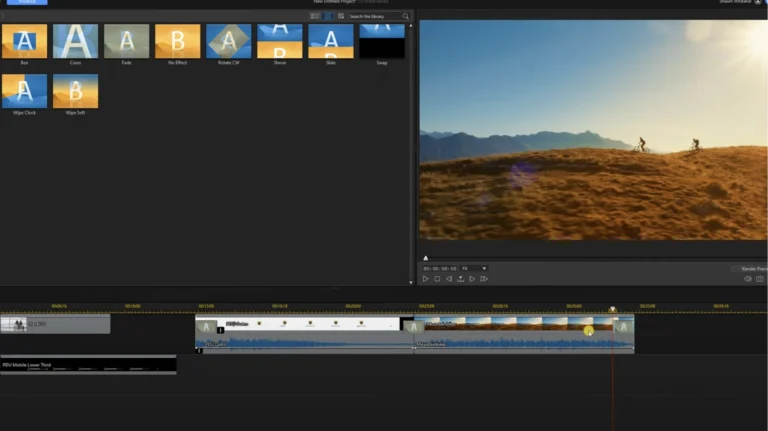The width and height of the screenshot is (768, 431).
Task: Click library scrollbar up arrow
Action: tap(410, 25)
